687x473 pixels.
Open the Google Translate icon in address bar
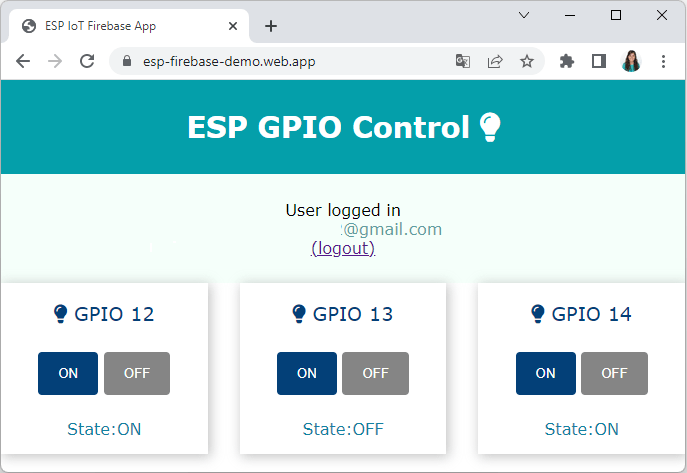click(463, 61)
